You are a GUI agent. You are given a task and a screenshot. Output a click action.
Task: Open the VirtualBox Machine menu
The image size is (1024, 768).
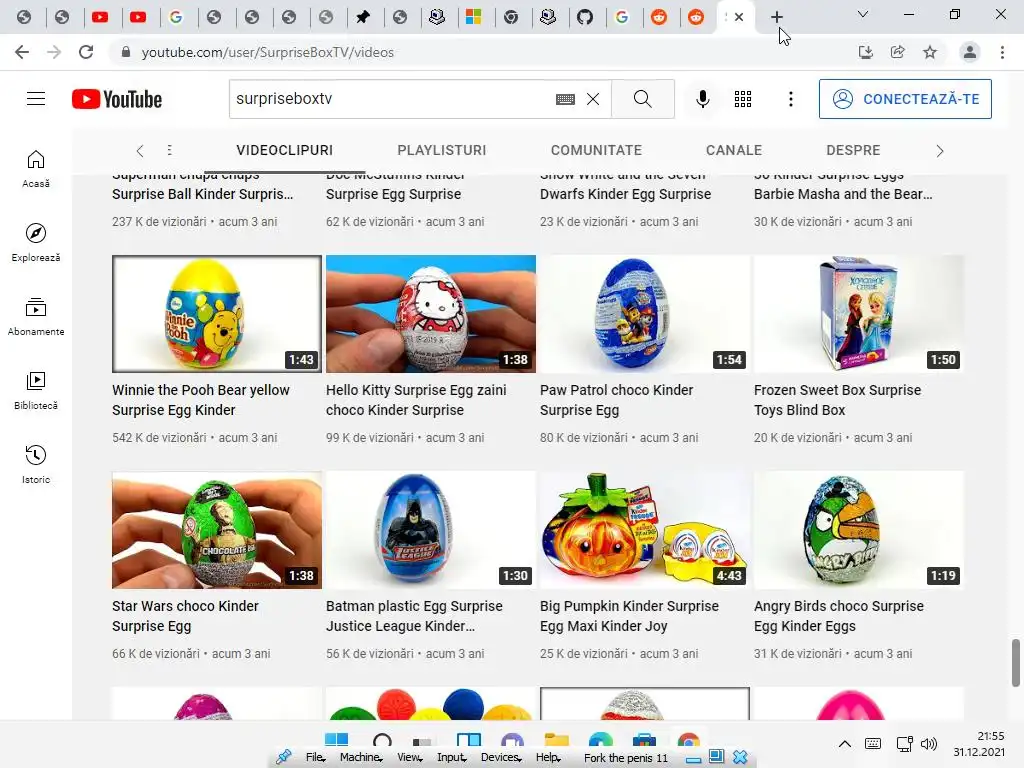point(361,758)
